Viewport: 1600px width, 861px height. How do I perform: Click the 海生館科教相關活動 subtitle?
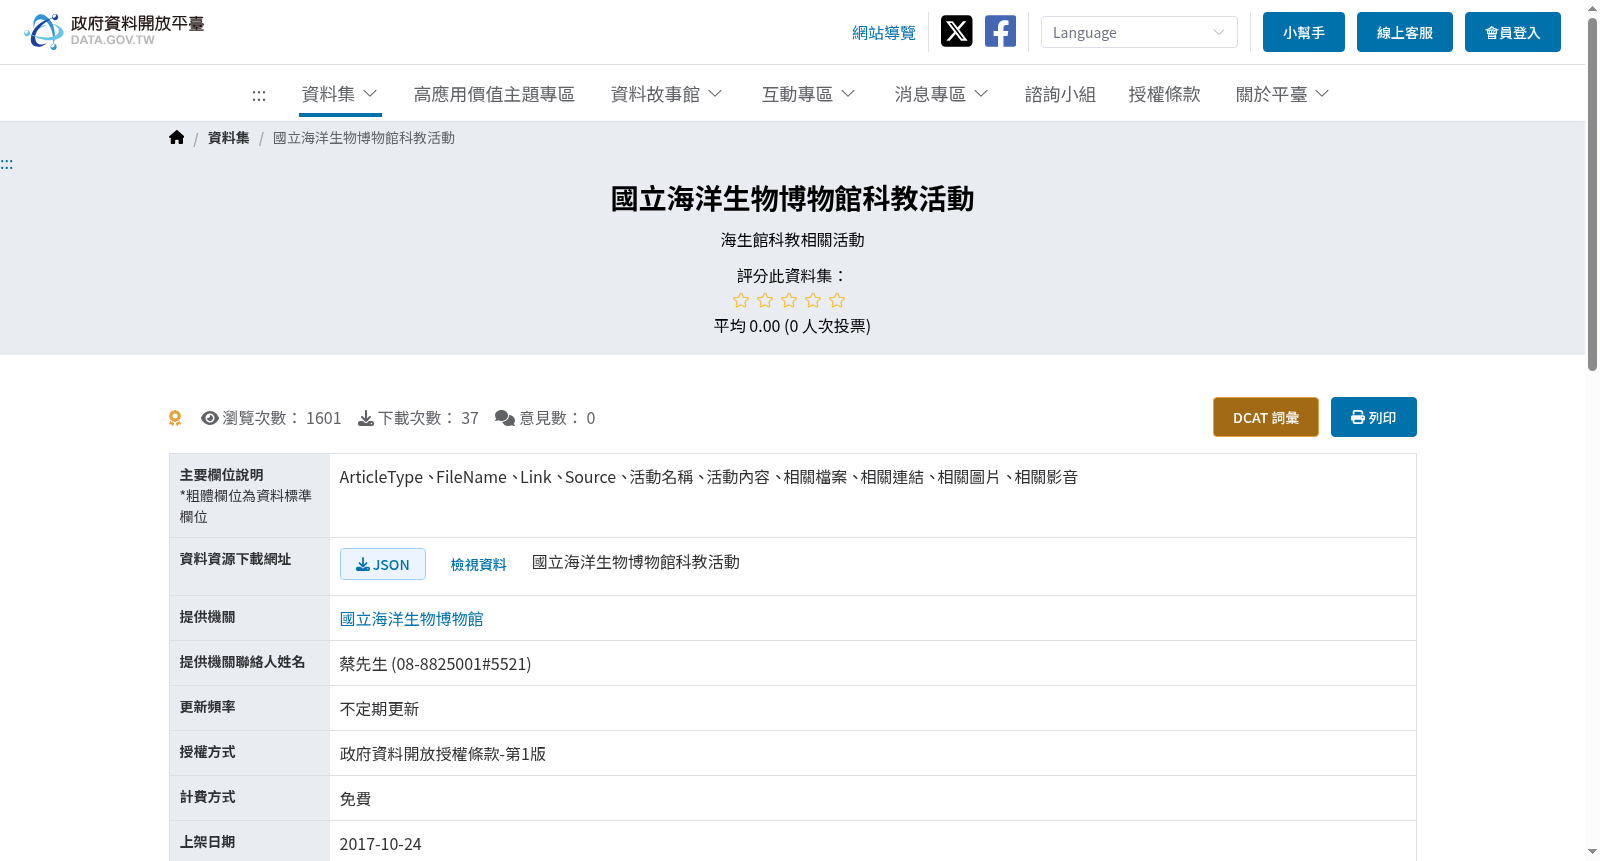(x=792, y=240)
